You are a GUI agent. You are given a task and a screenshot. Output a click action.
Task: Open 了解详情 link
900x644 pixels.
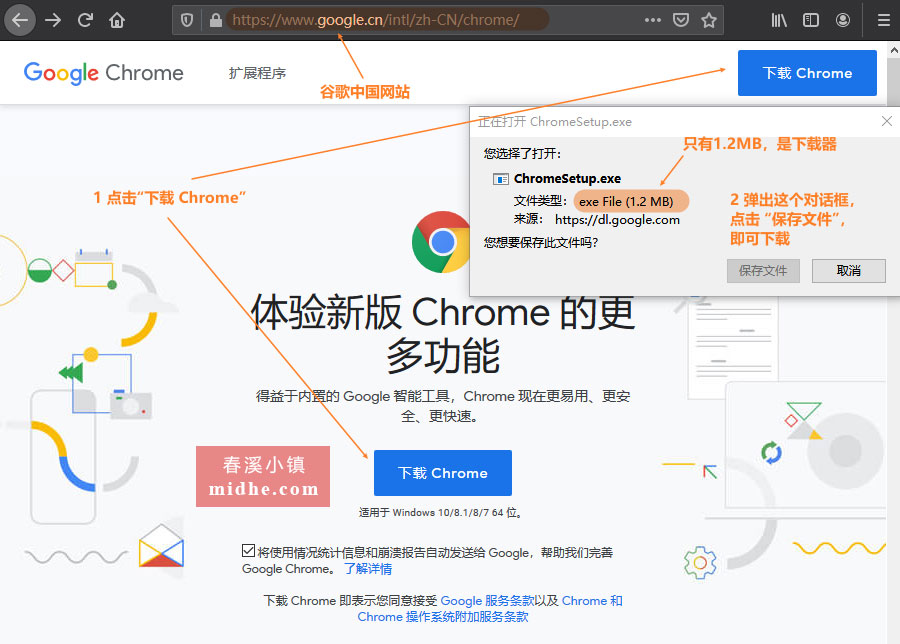pyautogui.click(x=368, y=569)
